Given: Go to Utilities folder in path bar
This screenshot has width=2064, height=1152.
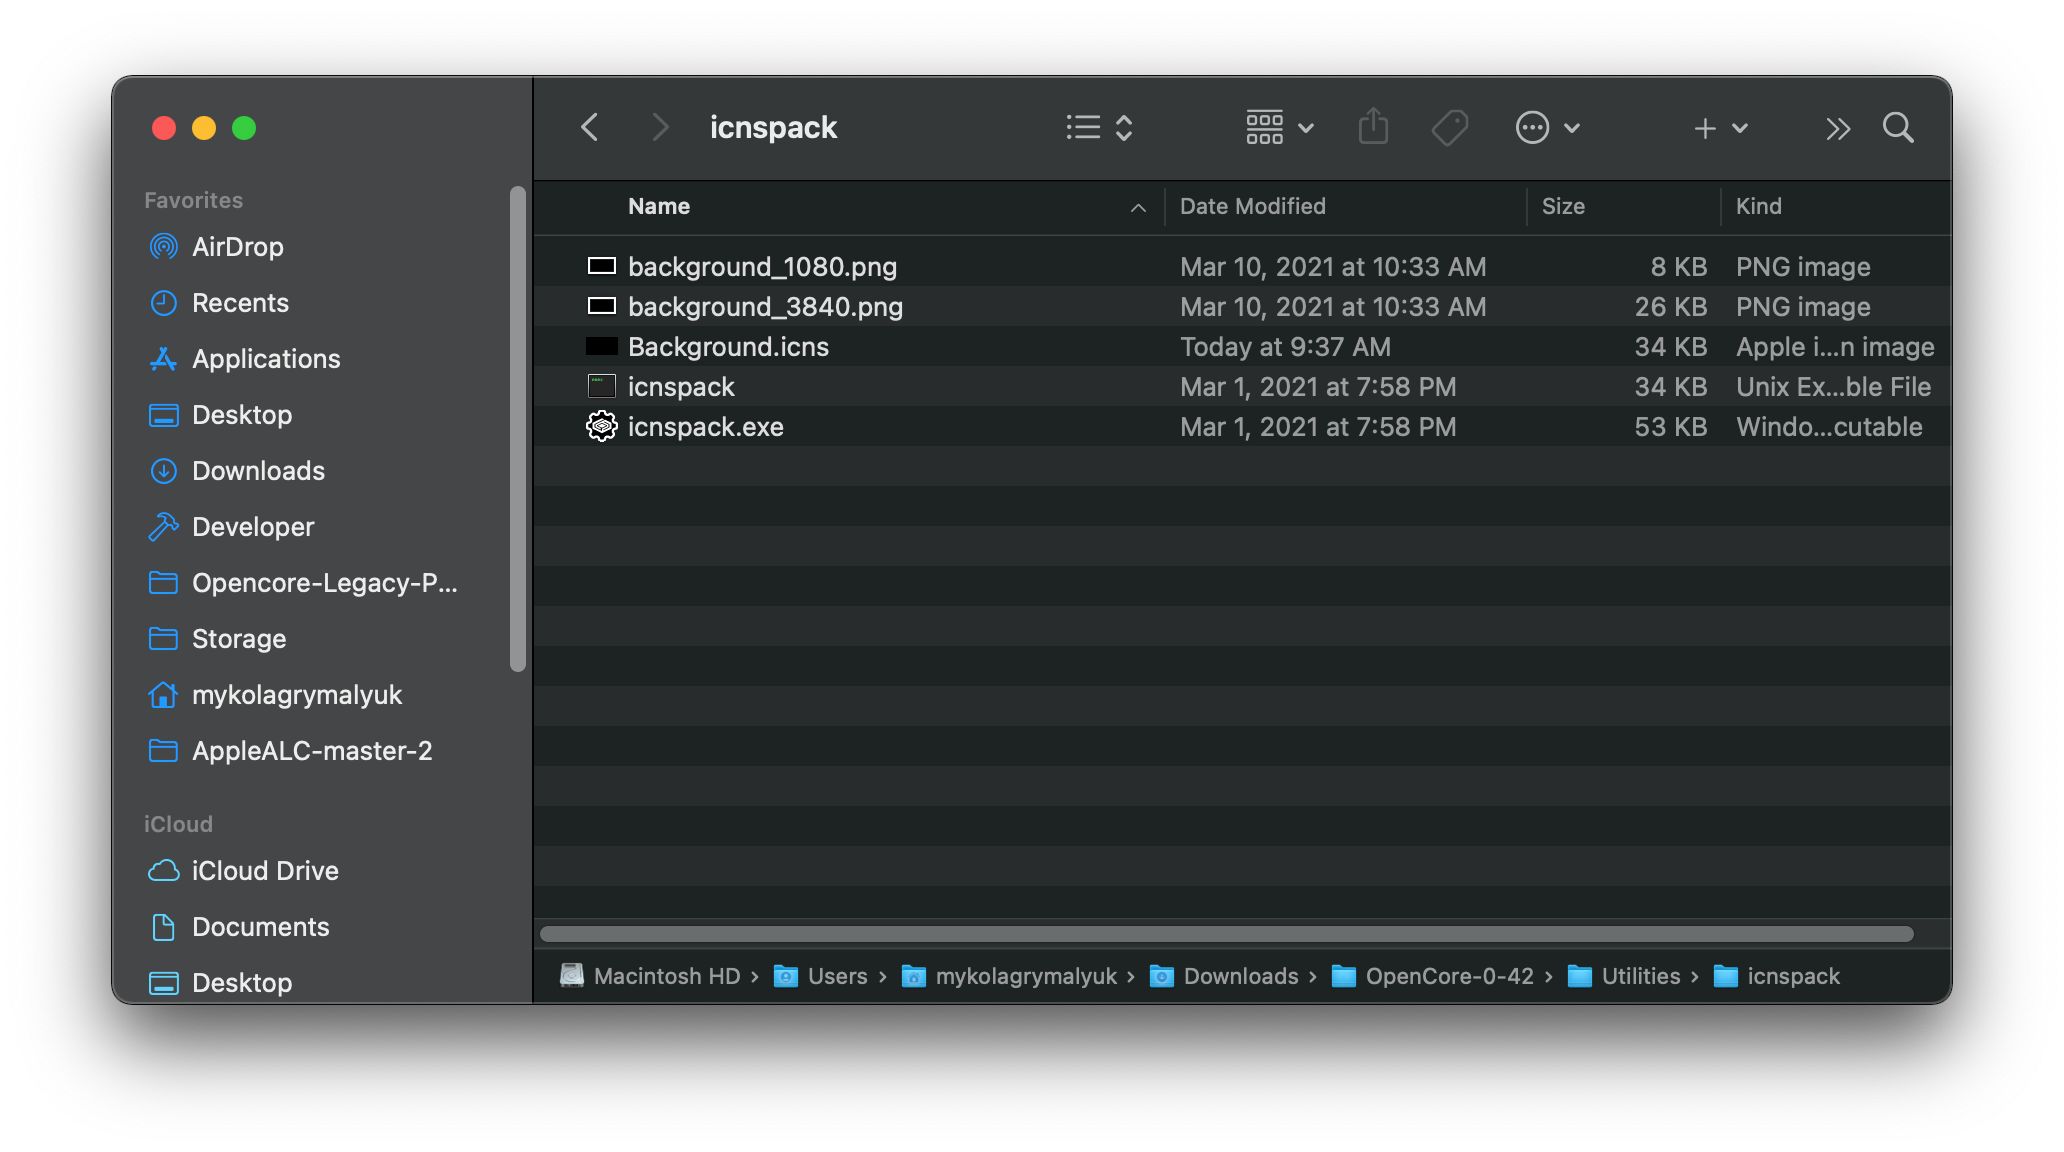Looking at the screenshot, I should coord(1640,977).
